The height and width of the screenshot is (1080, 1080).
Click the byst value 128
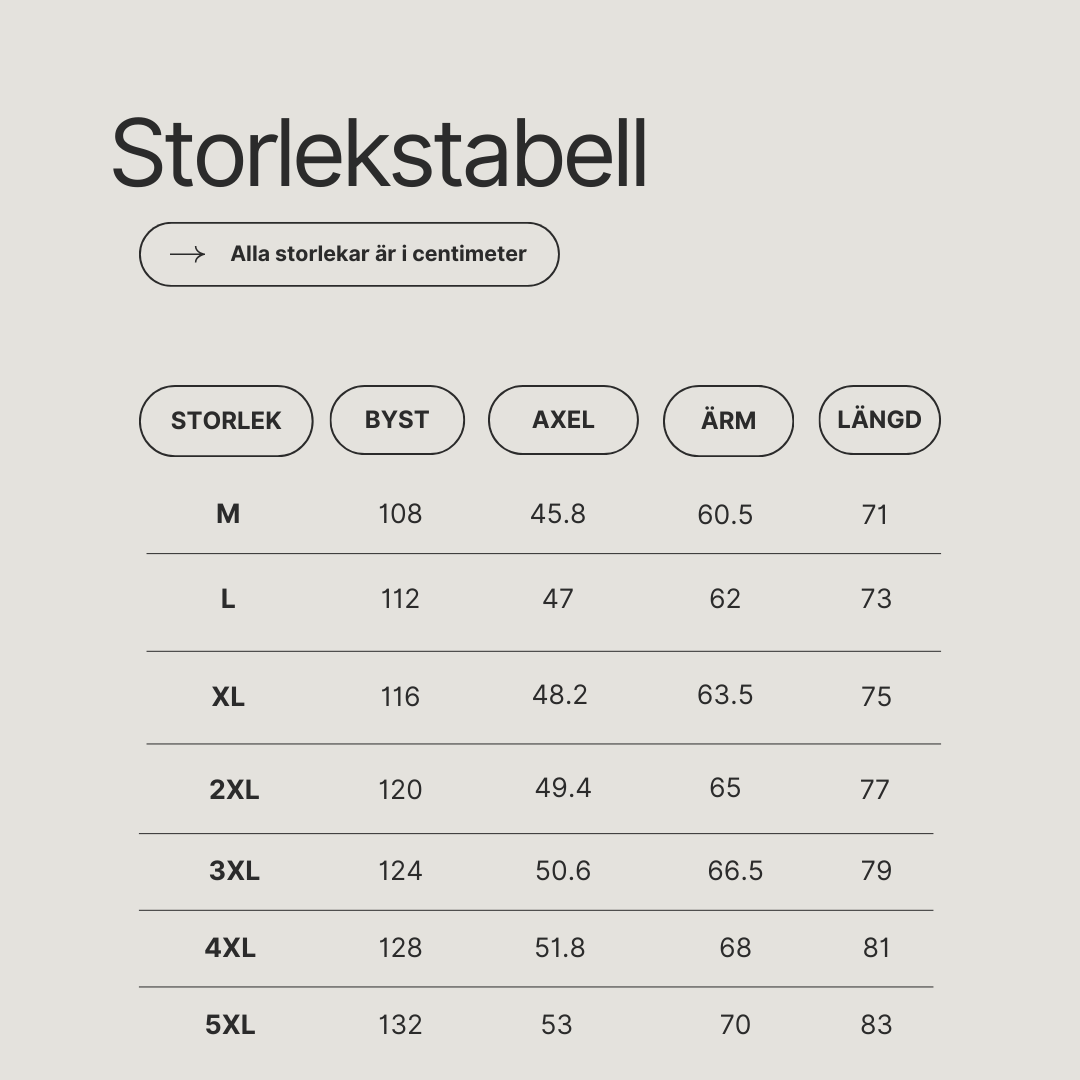point(400,948)
